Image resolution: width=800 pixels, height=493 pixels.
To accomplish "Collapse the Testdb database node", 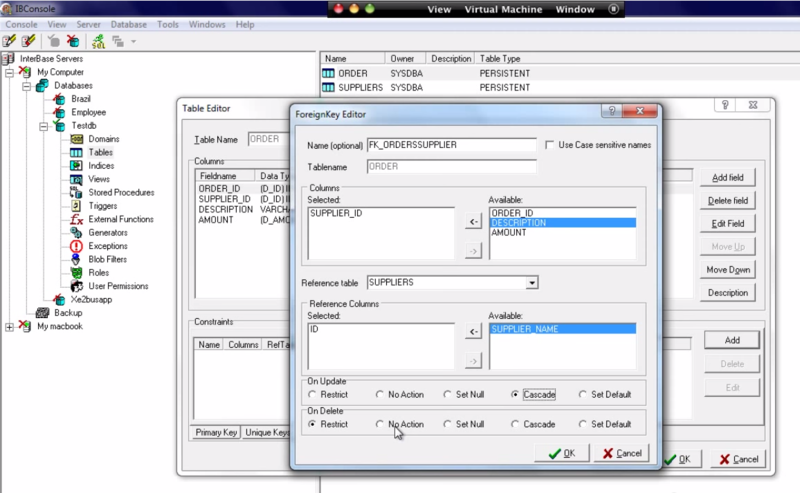I will [44, 126].
